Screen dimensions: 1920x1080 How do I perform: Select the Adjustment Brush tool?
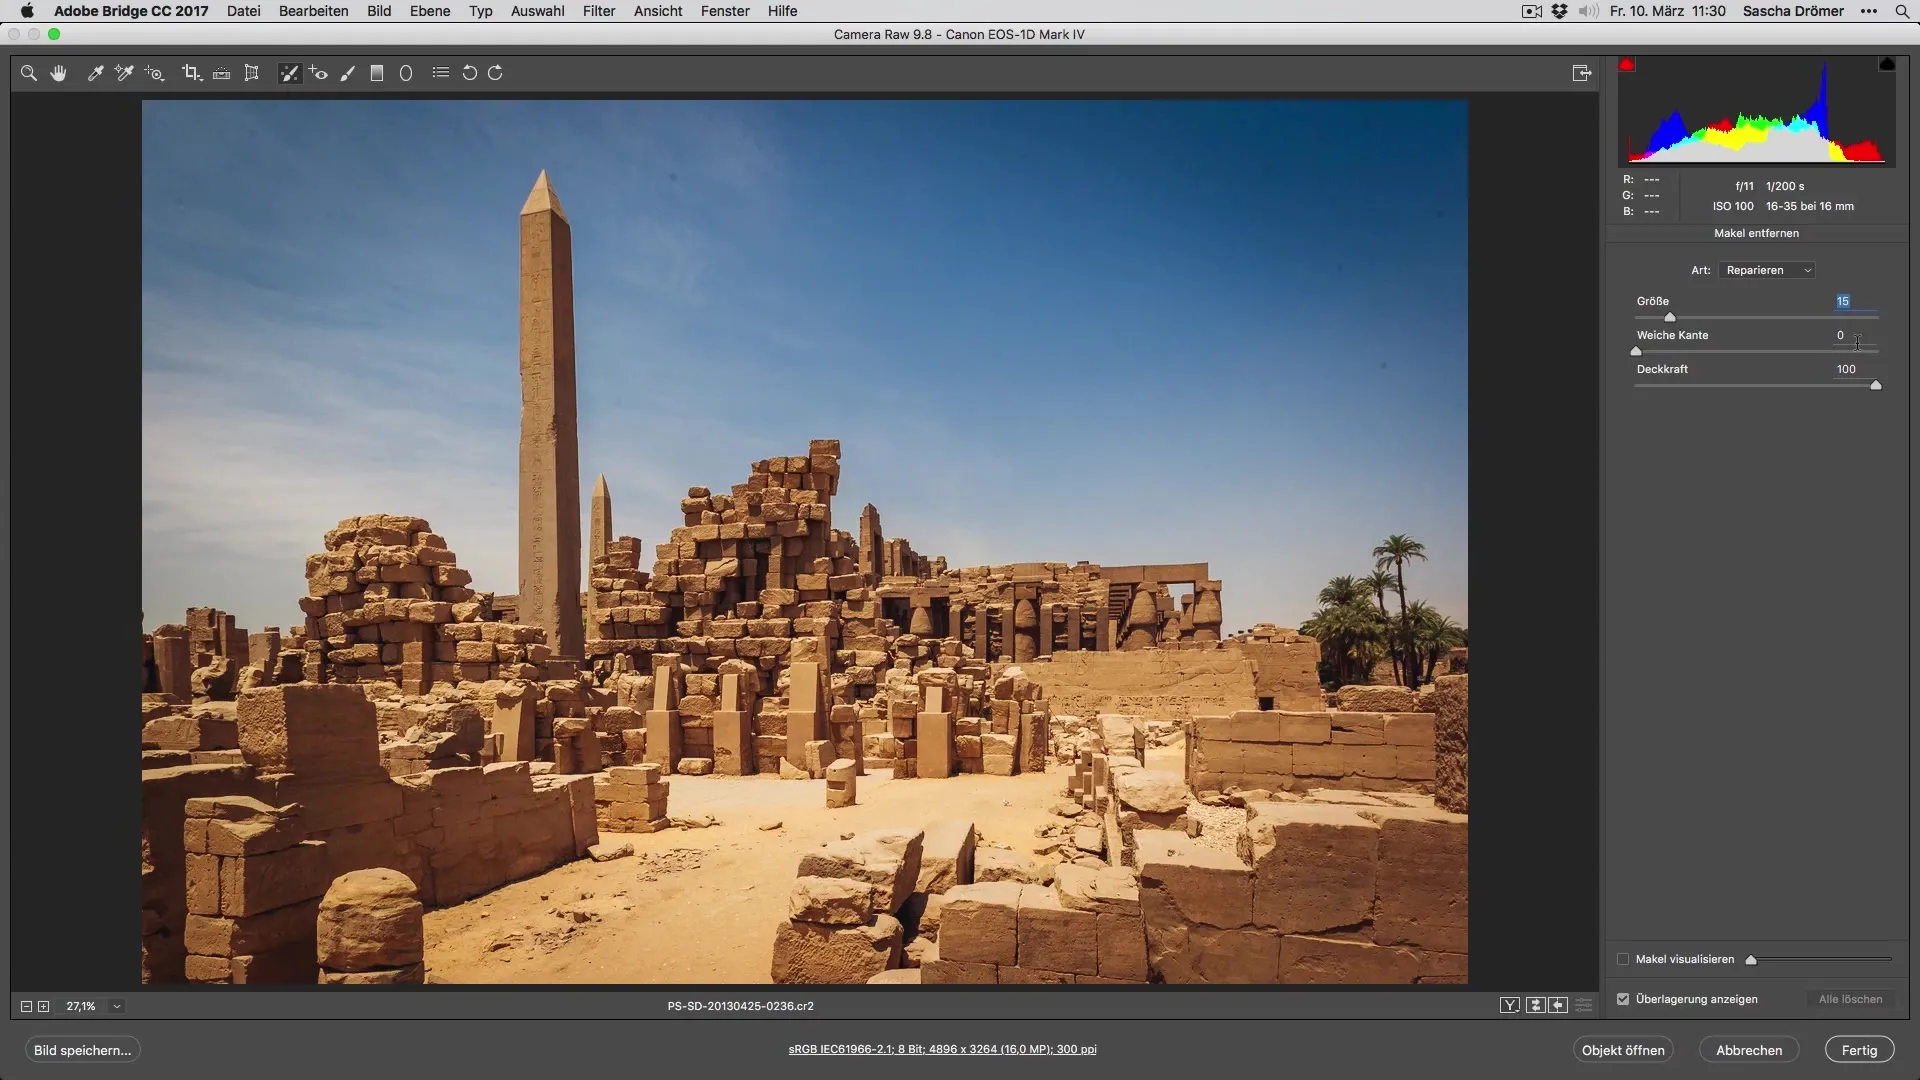348,73
